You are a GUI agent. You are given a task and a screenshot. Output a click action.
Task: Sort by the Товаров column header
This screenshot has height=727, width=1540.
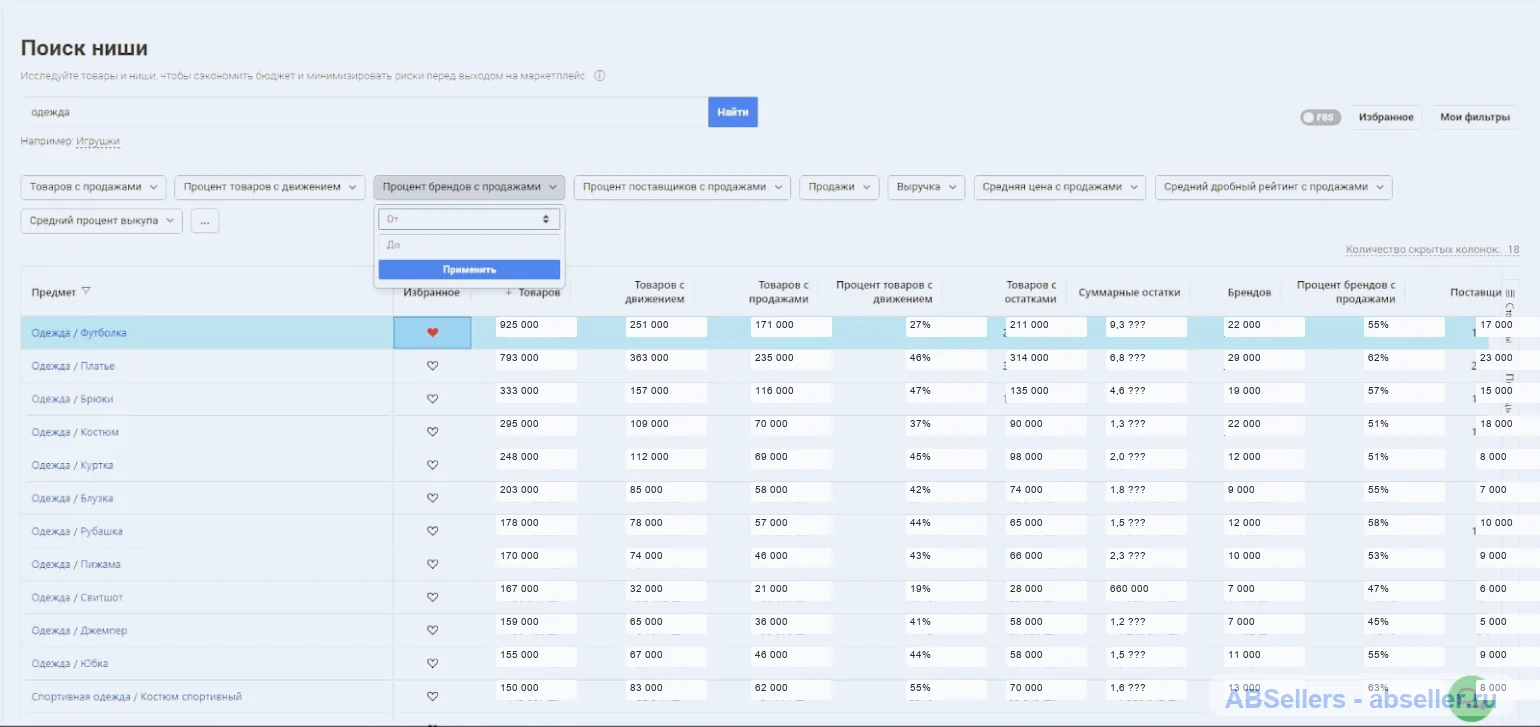[x=539, y=292]
